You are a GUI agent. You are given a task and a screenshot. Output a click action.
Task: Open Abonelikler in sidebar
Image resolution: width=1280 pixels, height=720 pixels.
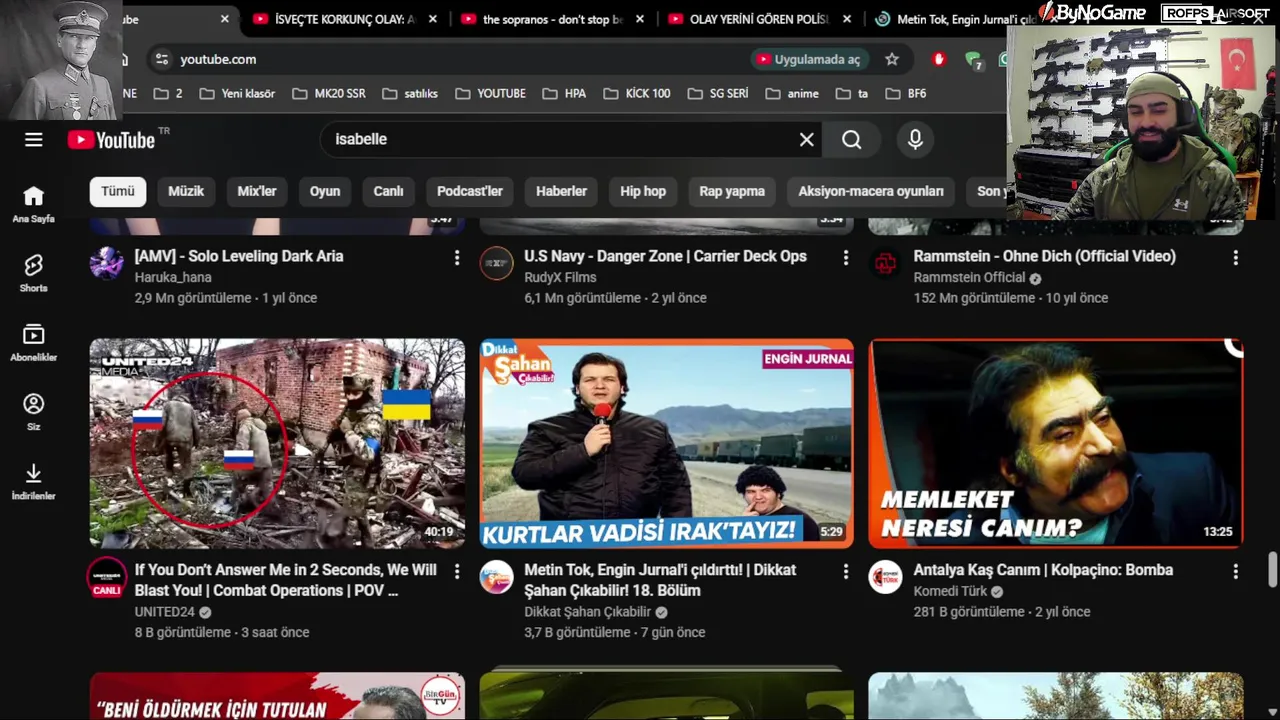coord(34,342)
